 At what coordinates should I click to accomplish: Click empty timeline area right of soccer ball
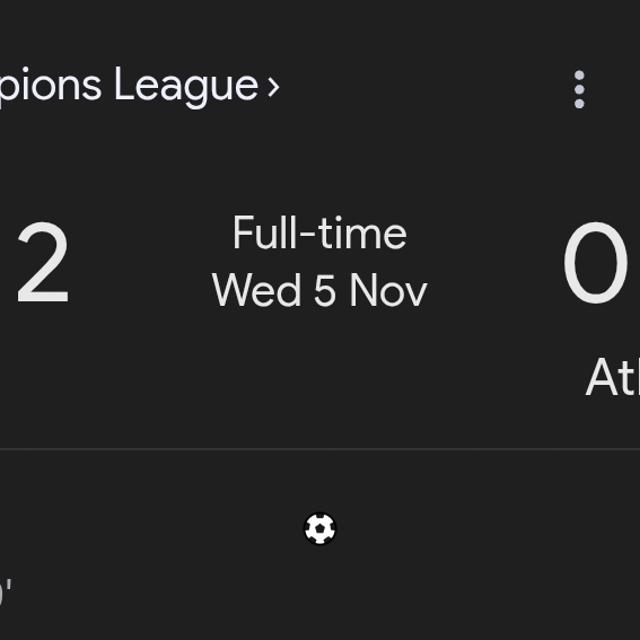[x=480, y=529]
